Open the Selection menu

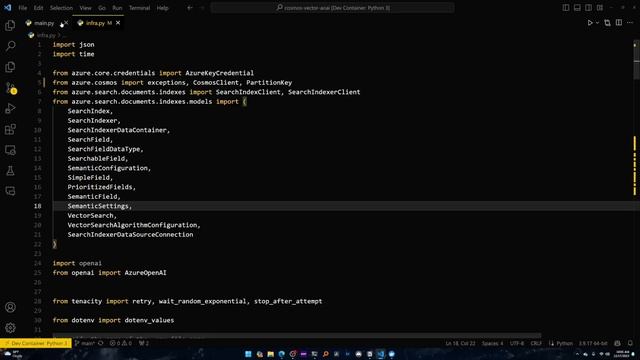pyautogui.click(x=61, y=8)
